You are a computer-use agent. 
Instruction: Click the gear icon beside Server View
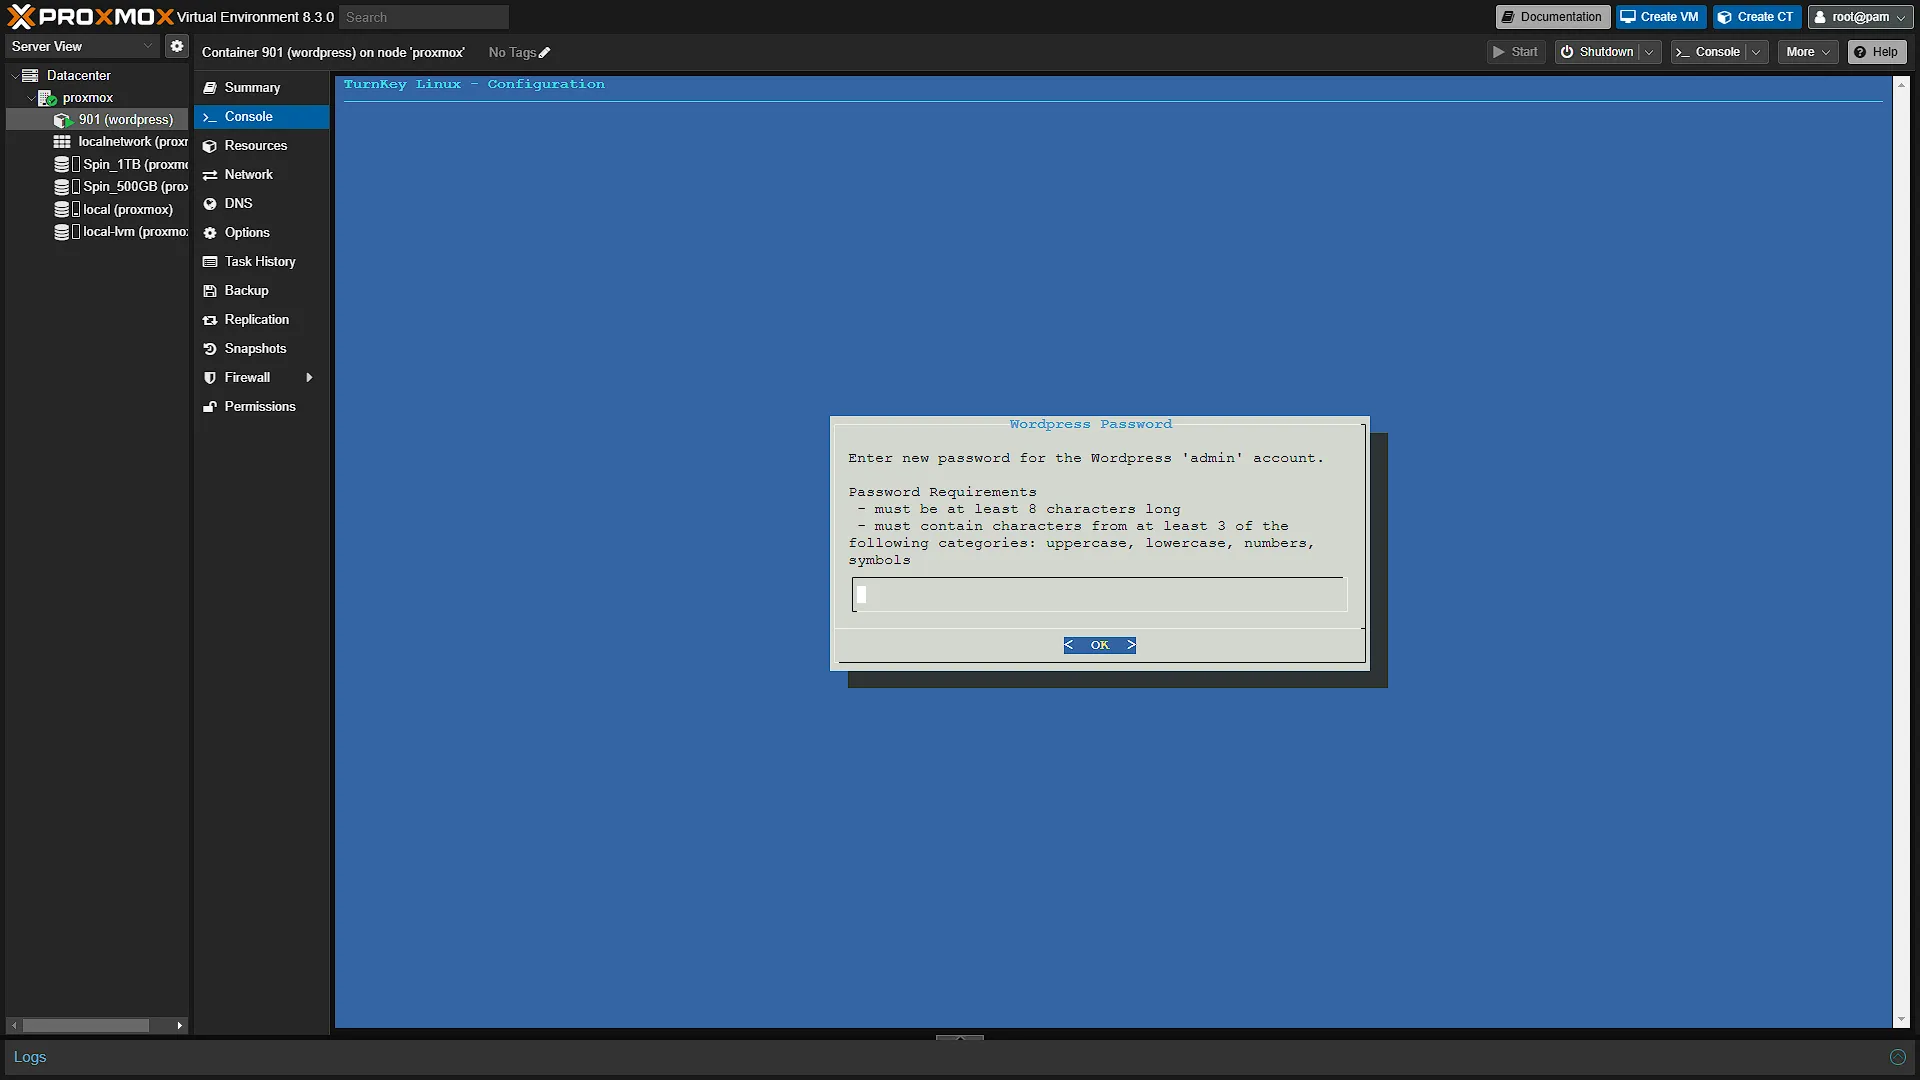[x=177, y=46]
